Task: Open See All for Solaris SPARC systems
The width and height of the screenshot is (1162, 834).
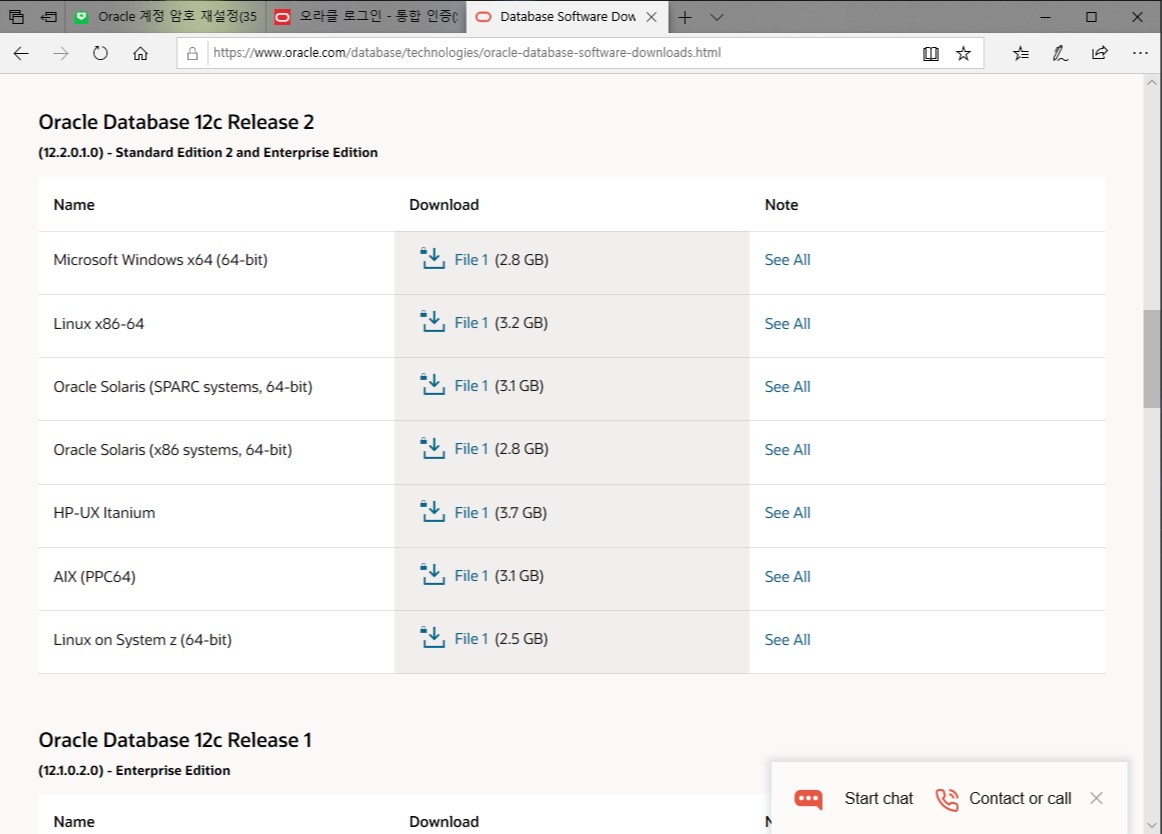Action: point(787,386)
